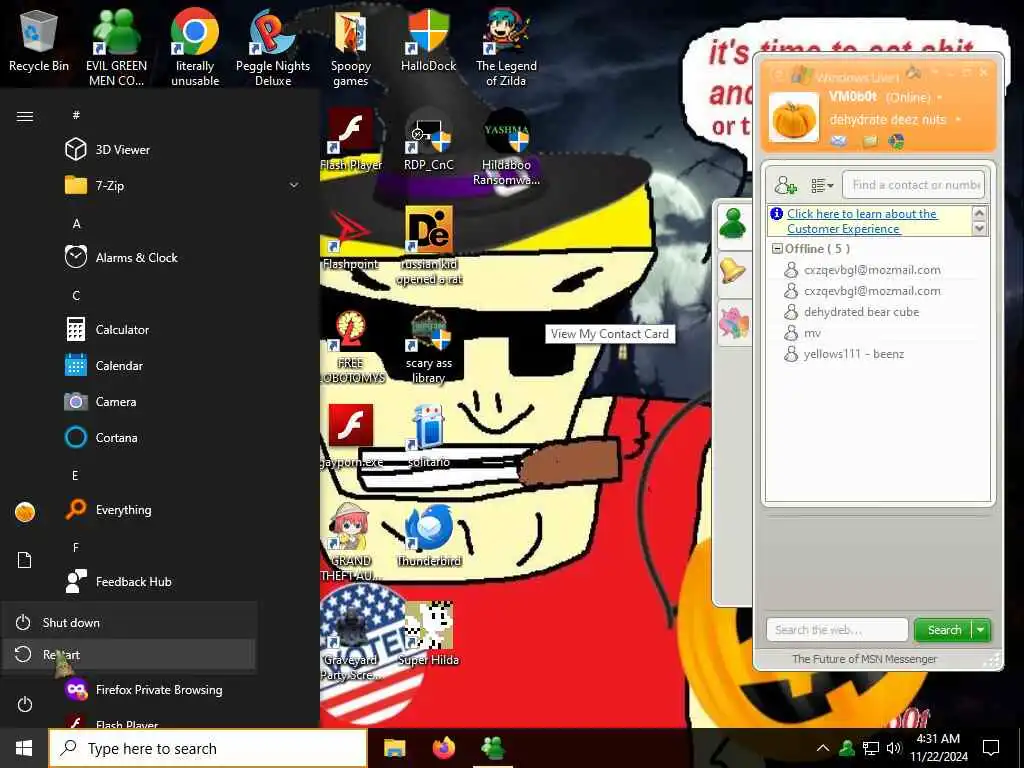Screen dimensions: 1024x768
Task: Open the Search button dropdown arrow in Messenger
Action: [981, 630]
